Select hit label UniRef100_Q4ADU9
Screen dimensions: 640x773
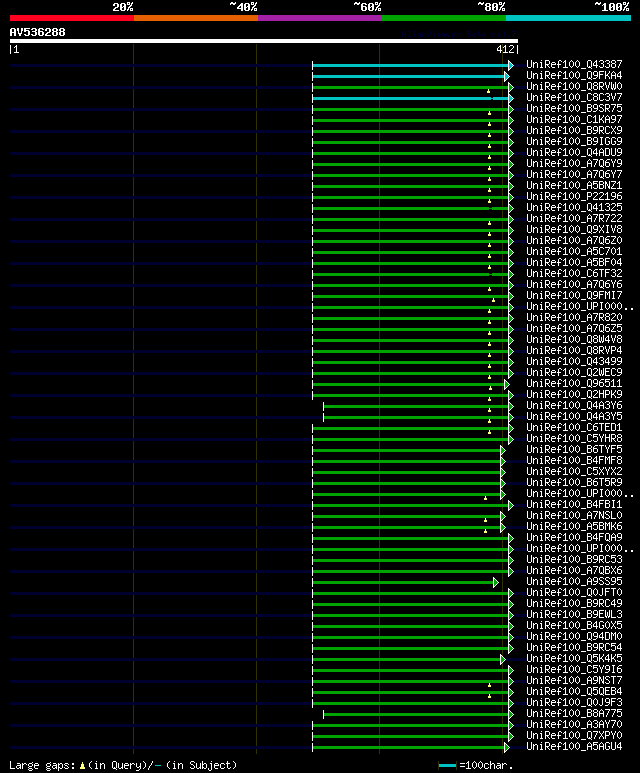pos(574,152)
